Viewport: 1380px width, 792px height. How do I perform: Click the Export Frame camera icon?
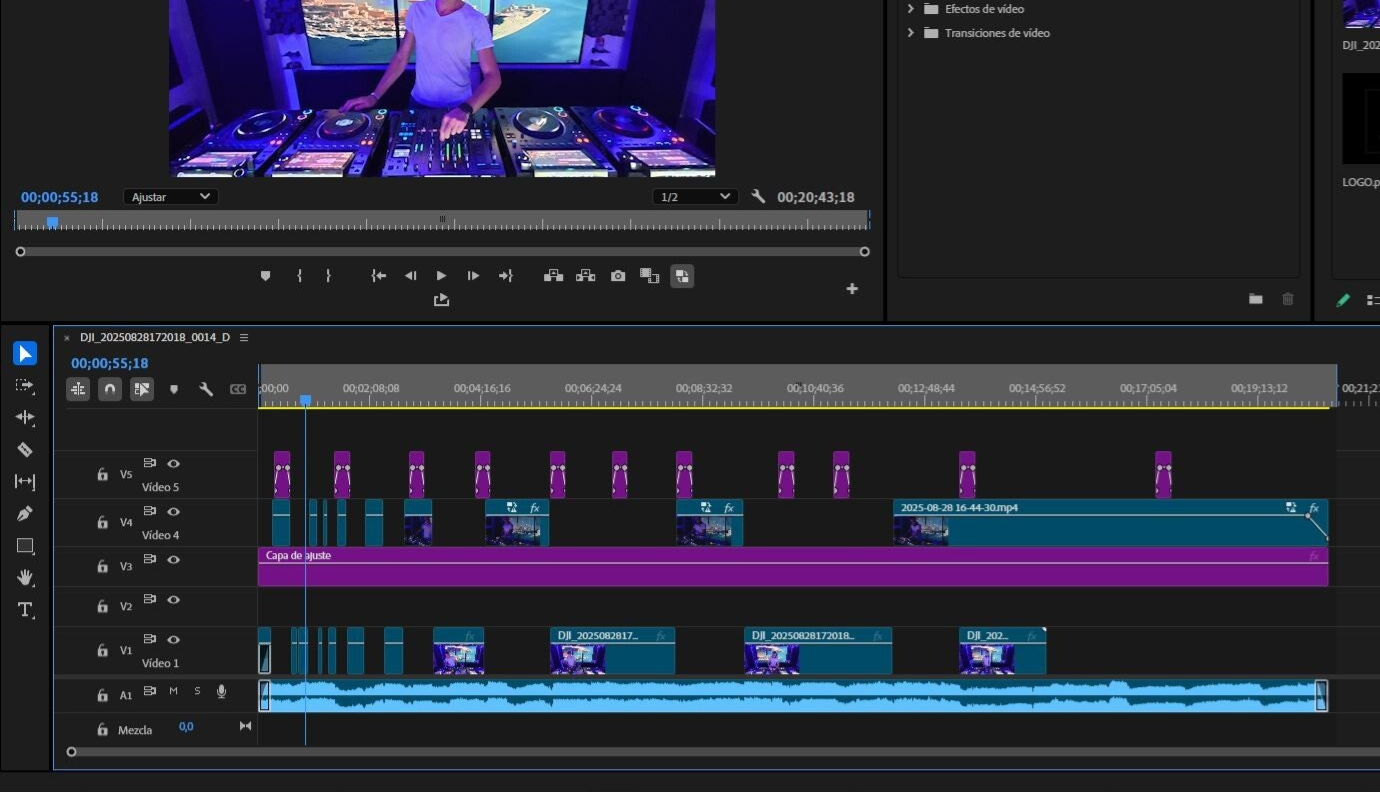[617, 275]
